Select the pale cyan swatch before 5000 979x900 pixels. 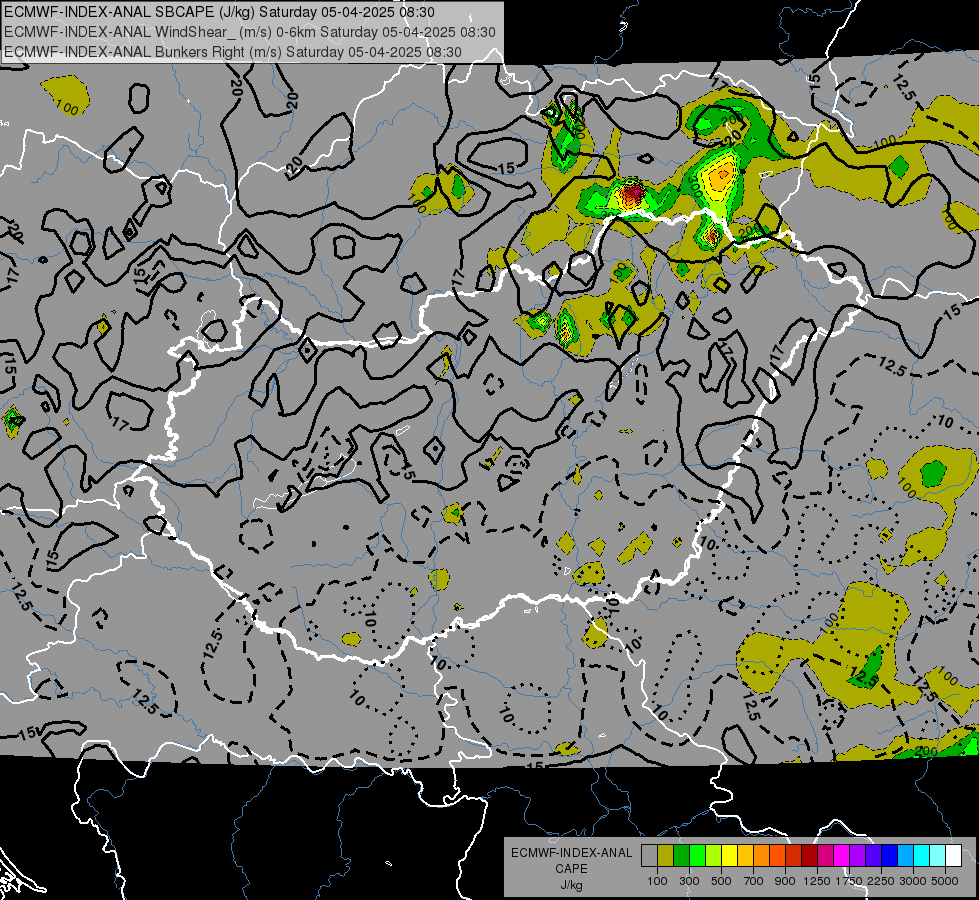938,856
